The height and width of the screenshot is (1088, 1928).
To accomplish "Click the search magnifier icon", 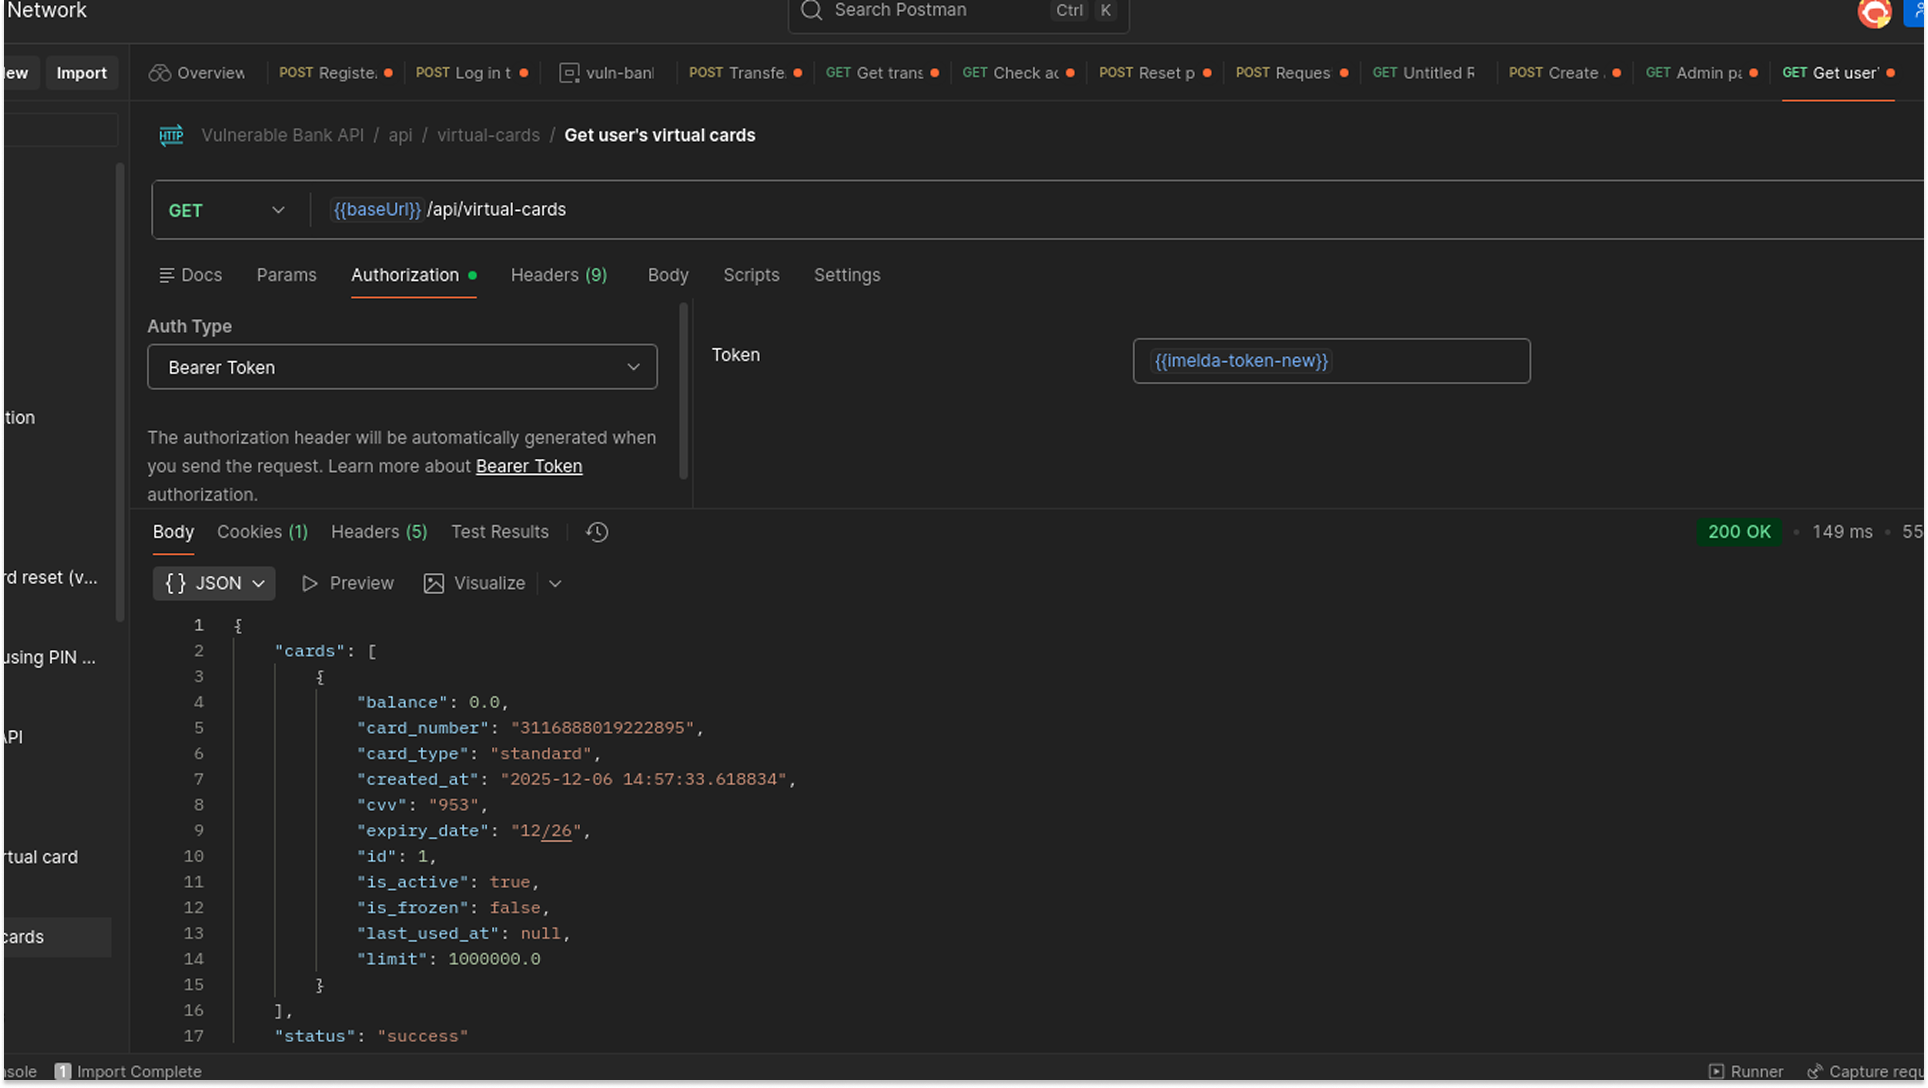I will [811, 10].
